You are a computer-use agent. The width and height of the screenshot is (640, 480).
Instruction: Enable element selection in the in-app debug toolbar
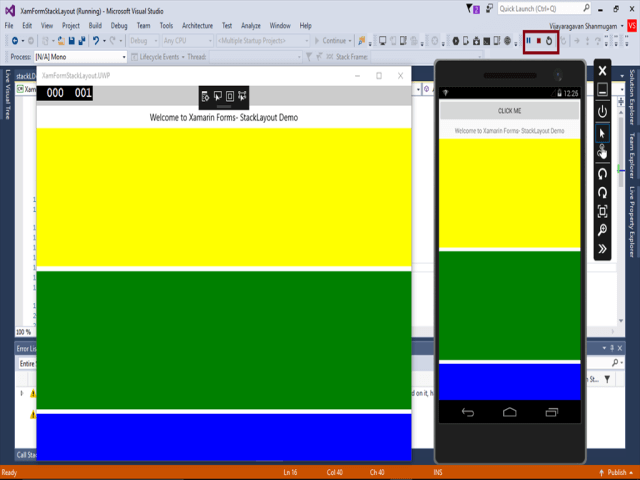click(x=218, y=96)
